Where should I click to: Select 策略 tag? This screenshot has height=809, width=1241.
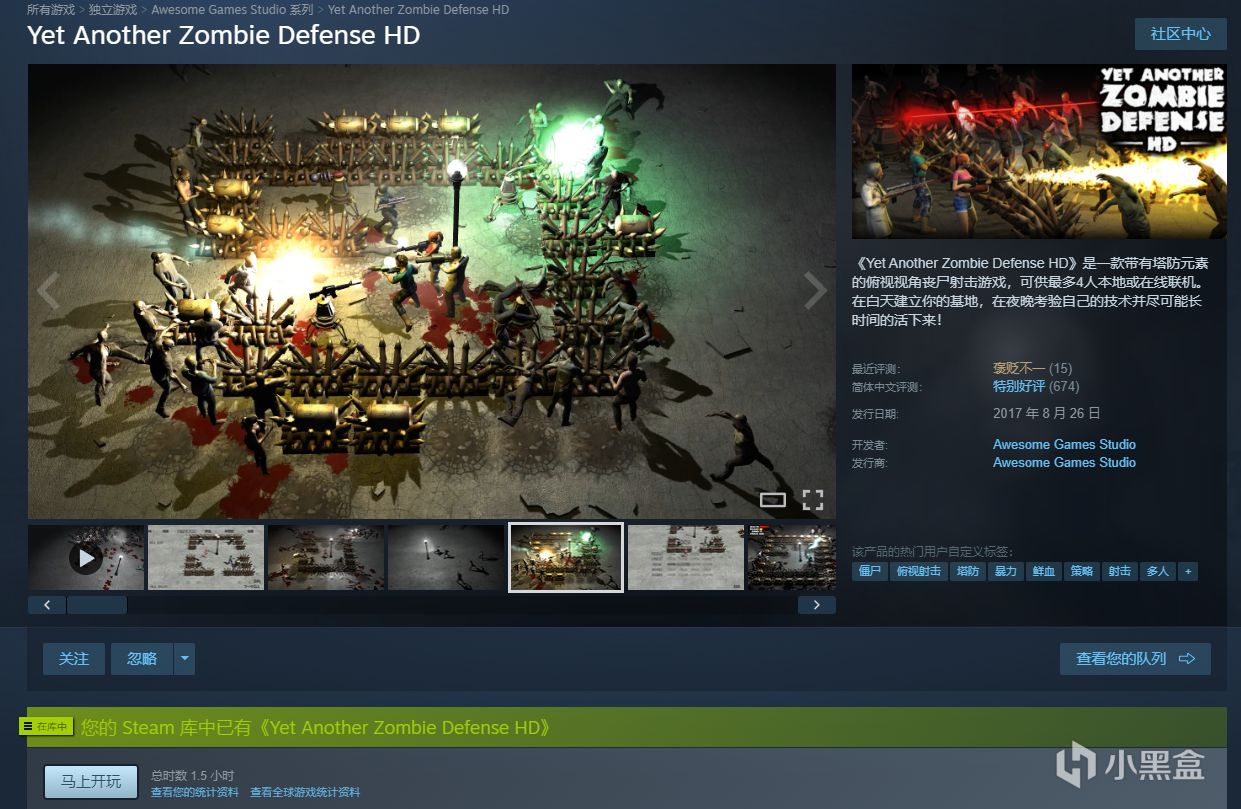coord(1081,571)
